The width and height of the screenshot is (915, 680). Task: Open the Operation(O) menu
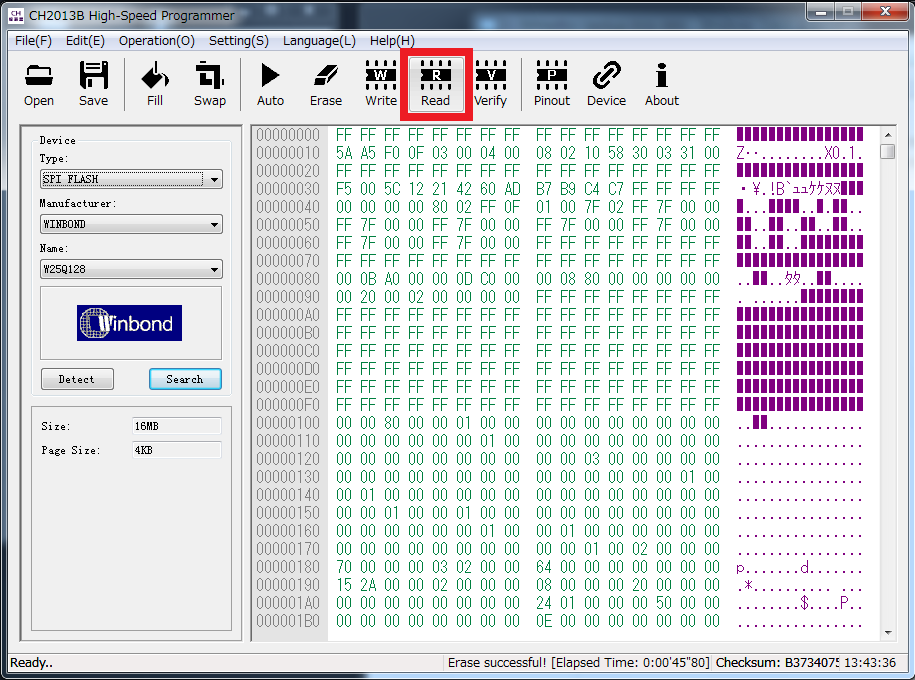pos(156,41)
